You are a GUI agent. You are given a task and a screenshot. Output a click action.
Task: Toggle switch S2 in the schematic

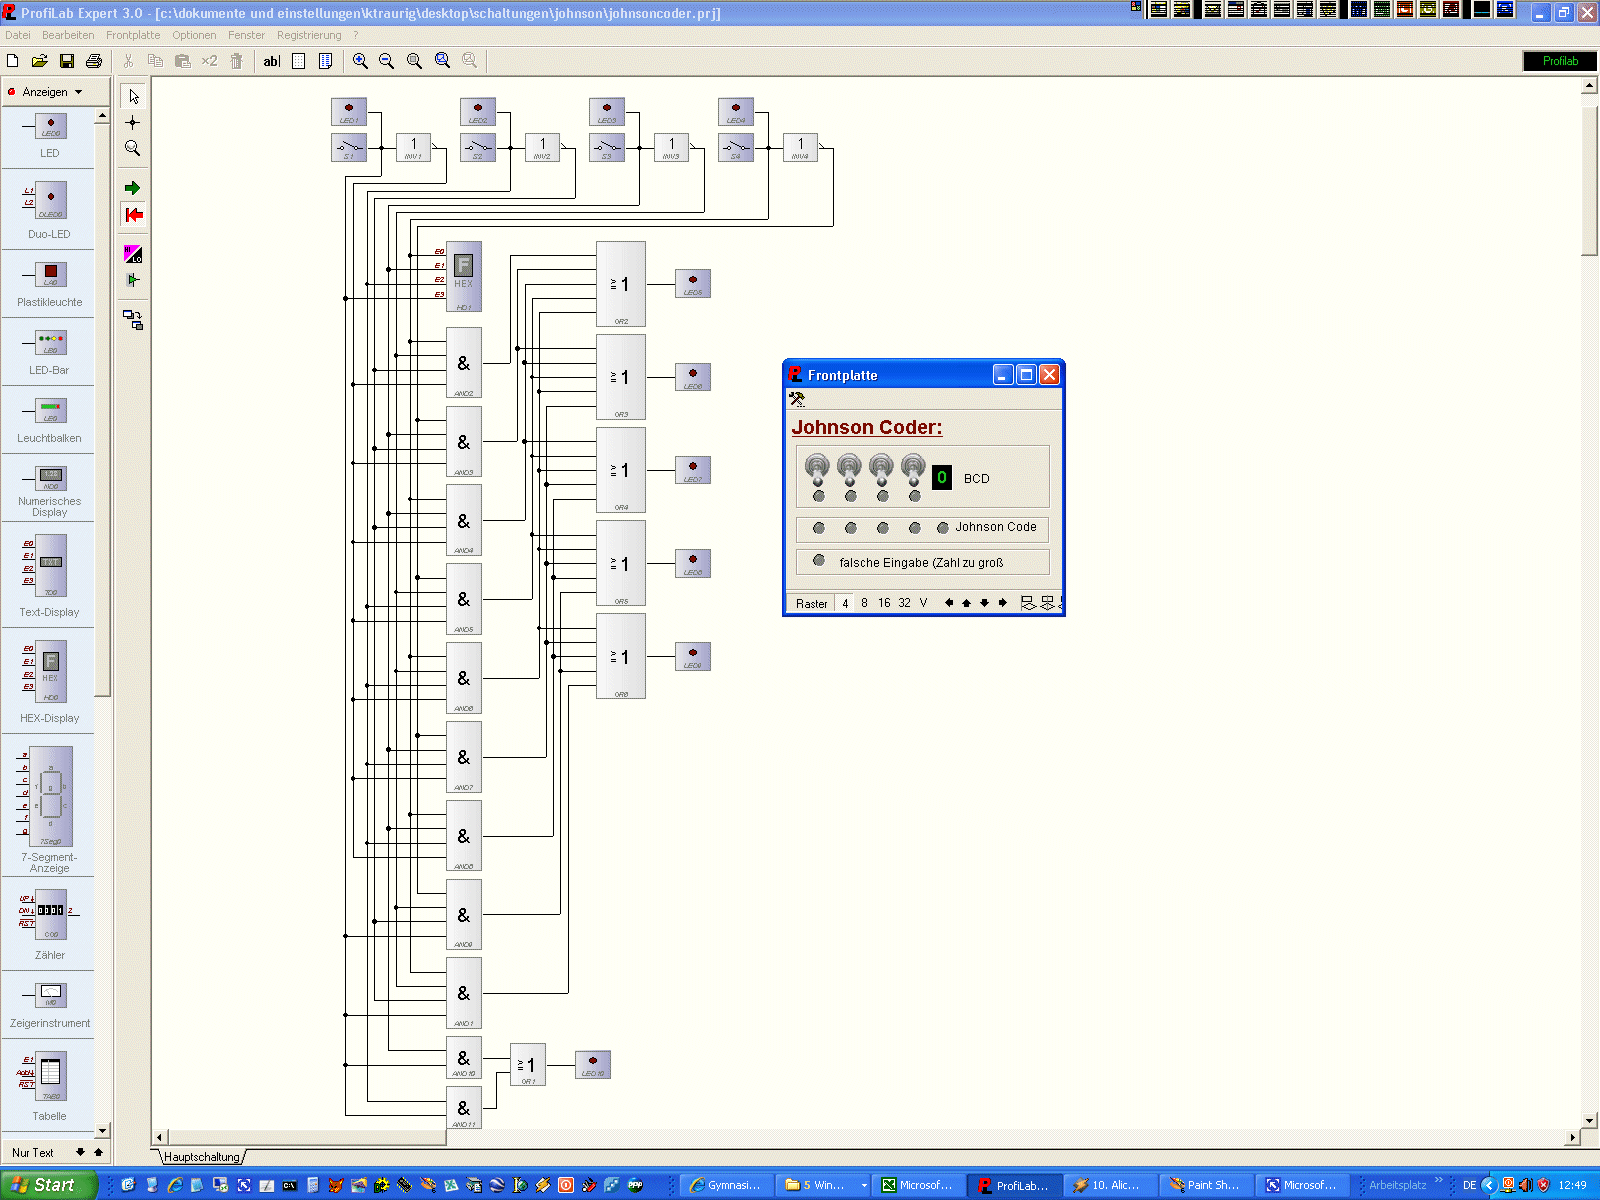pos(478,148)
